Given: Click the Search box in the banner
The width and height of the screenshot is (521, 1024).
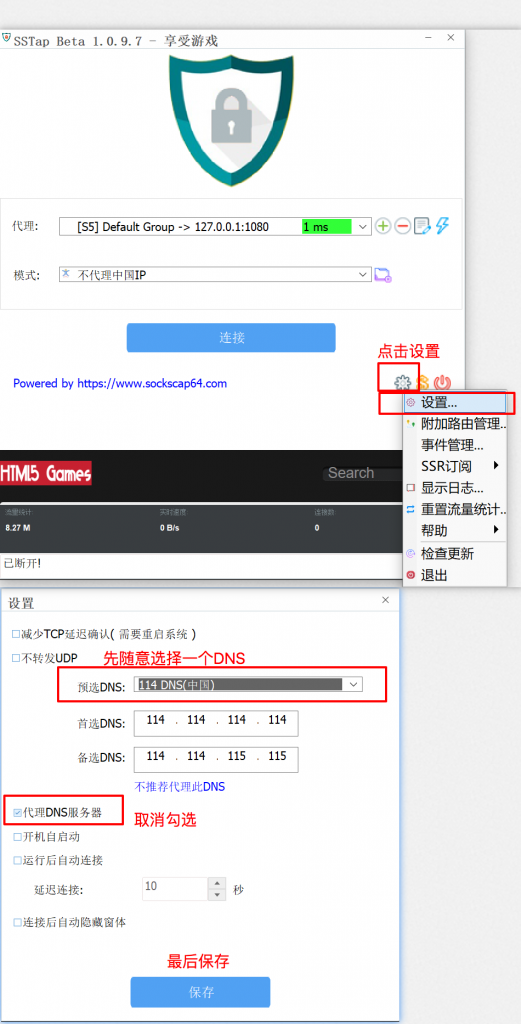Looking at the screenshot, I should click(362, 473).
